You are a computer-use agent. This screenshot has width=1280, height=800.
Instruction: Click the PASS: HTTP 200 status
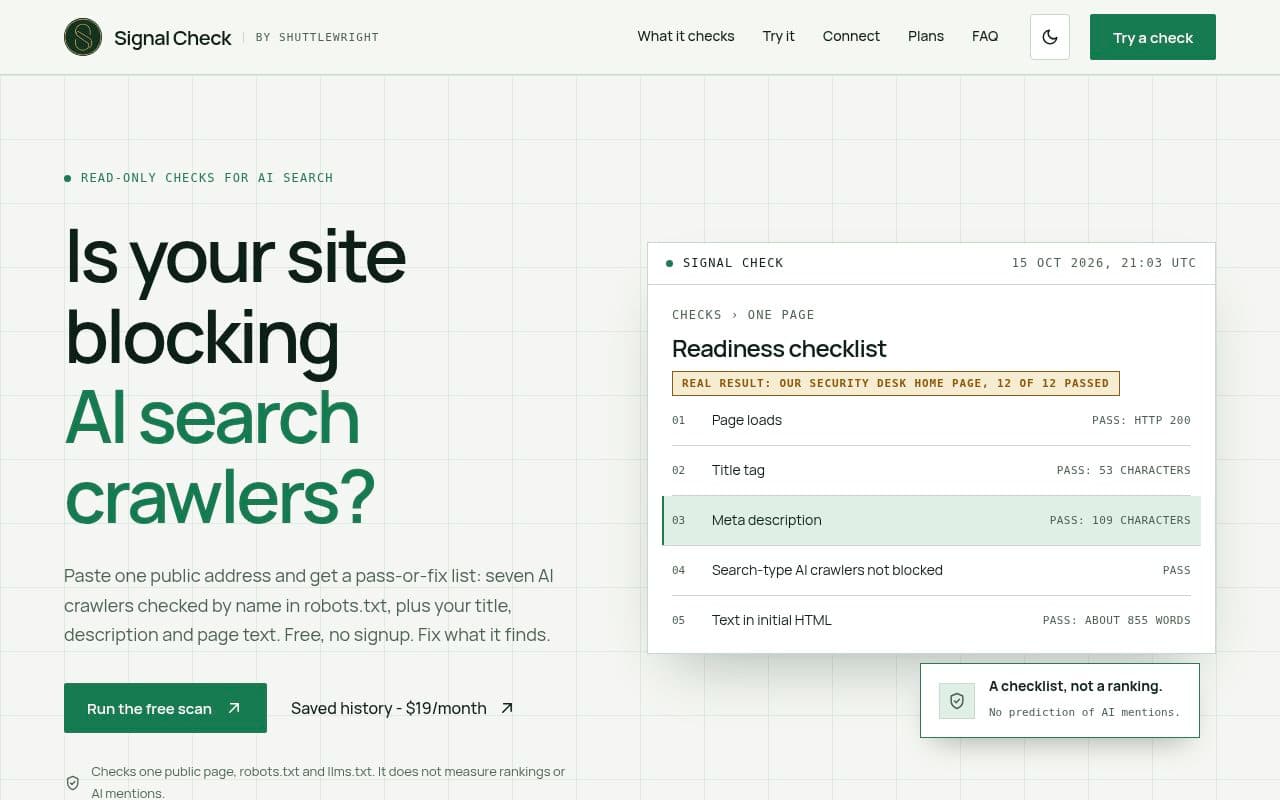click(x=1141, y=420)
